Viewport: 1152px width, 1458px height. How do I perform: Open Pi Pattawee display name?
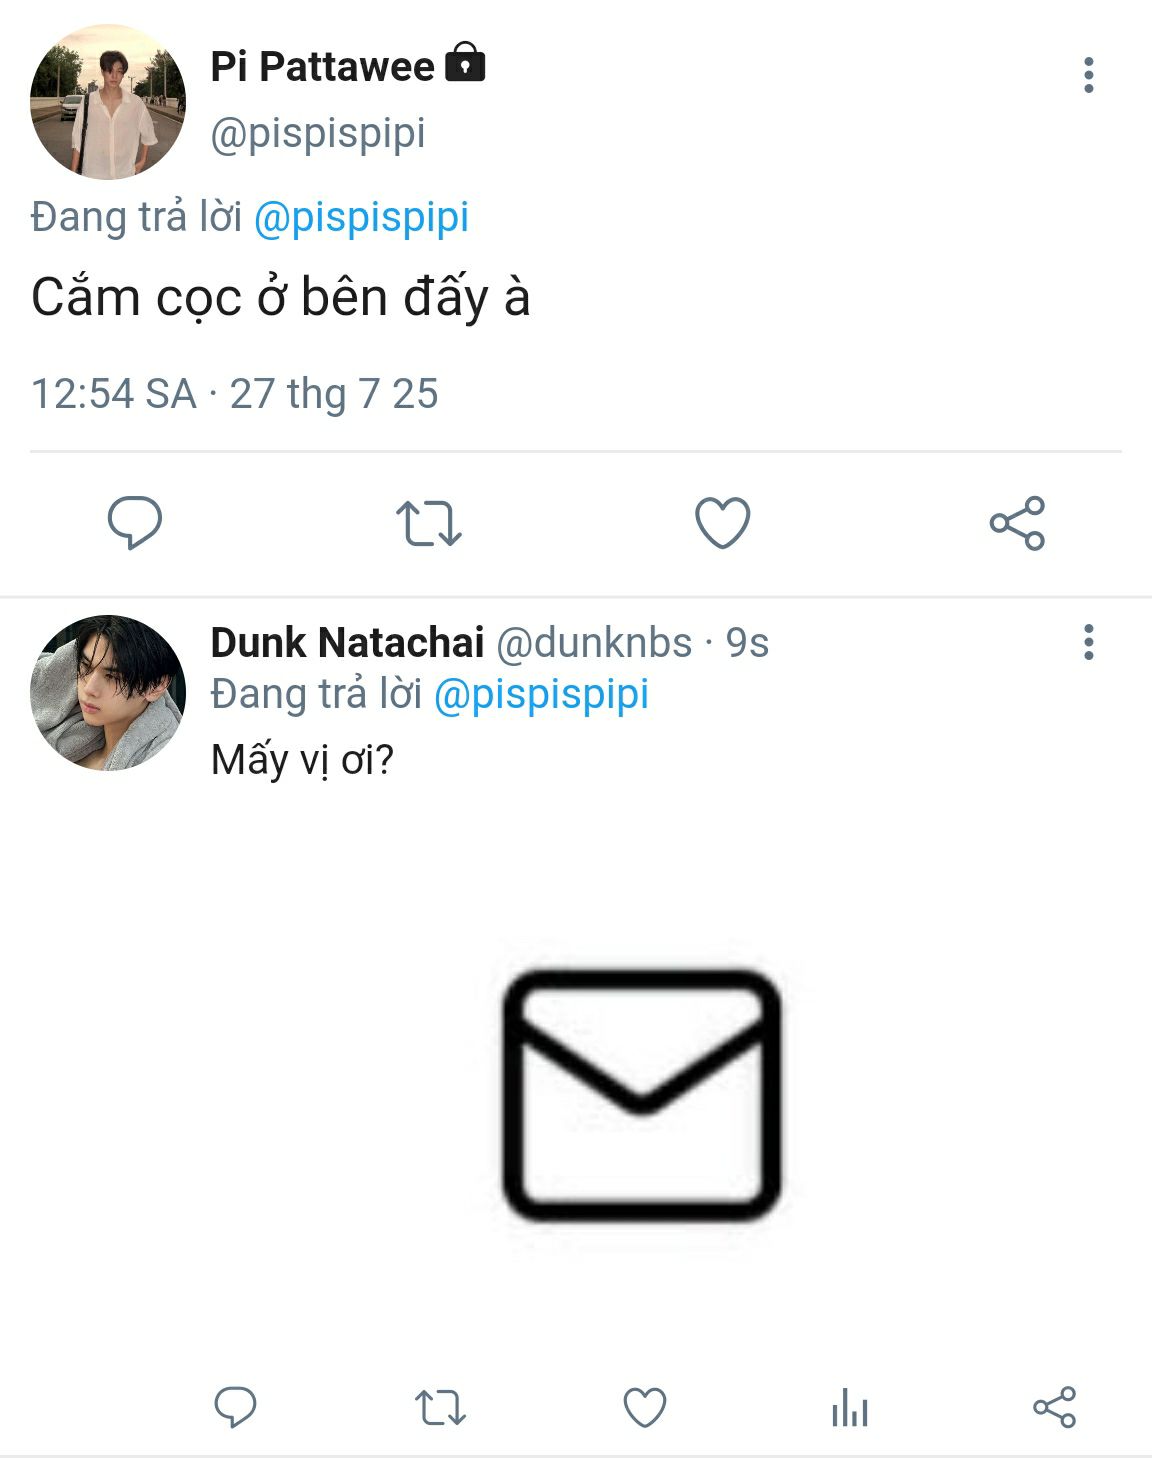[322, 67]
